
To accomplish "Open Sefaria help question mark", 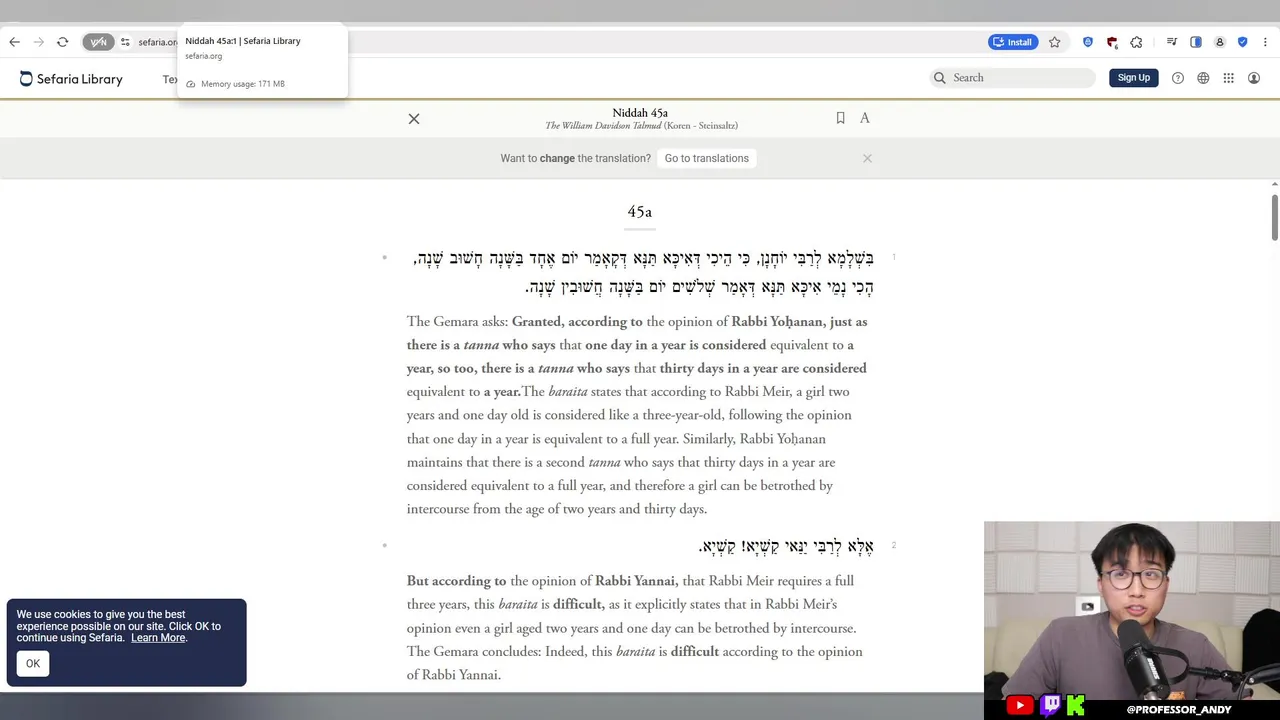I will click(x=1178, y=78).
